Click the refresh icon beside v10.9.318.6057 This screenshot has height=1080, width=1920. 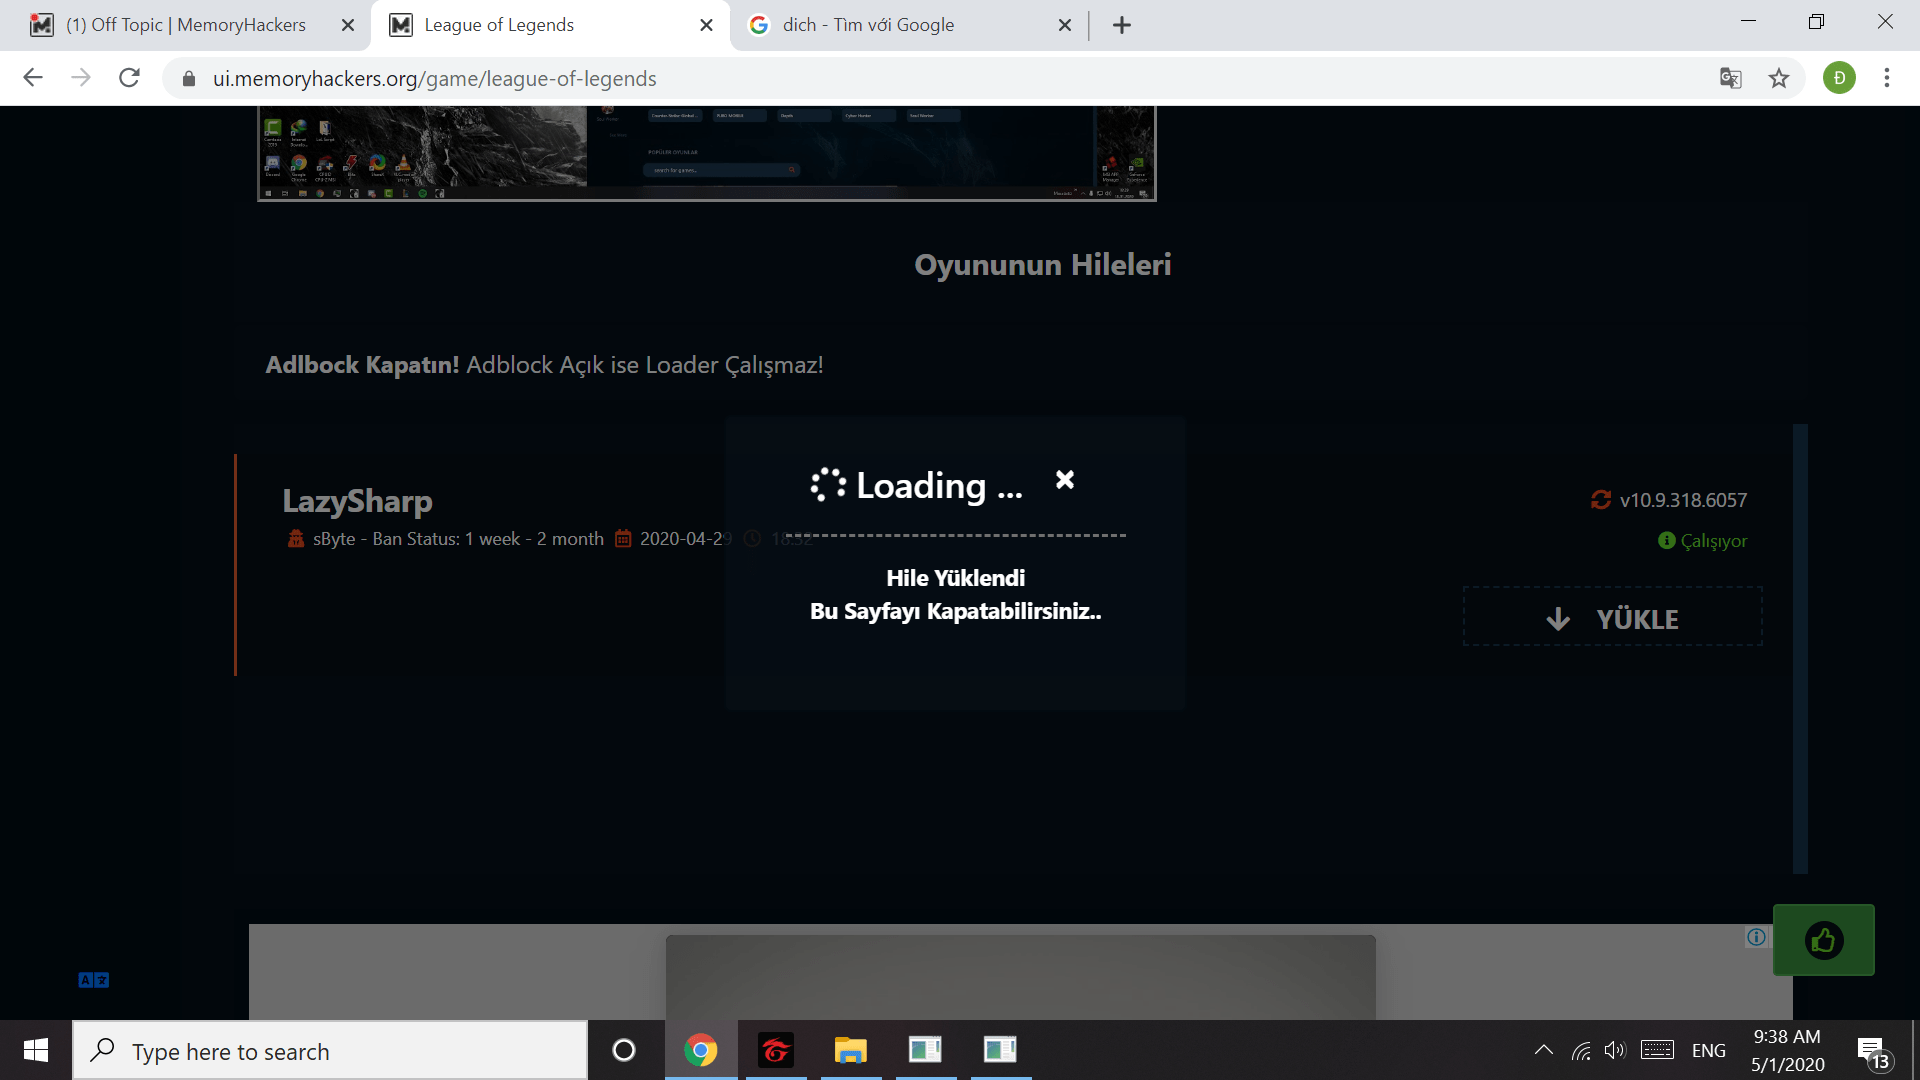(x=1601, y=500)
